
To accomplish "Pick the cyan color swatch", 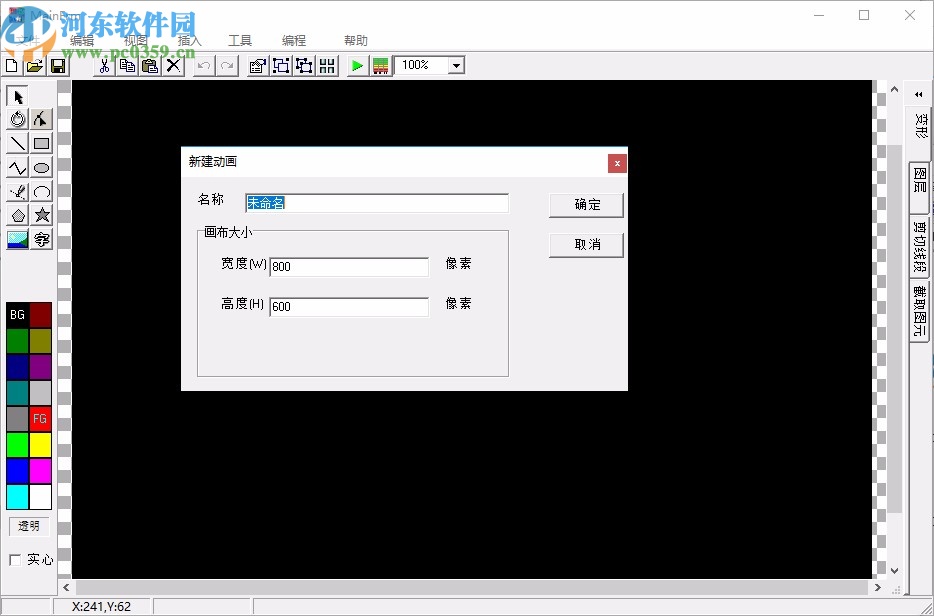I will click(x=17, y=497).
